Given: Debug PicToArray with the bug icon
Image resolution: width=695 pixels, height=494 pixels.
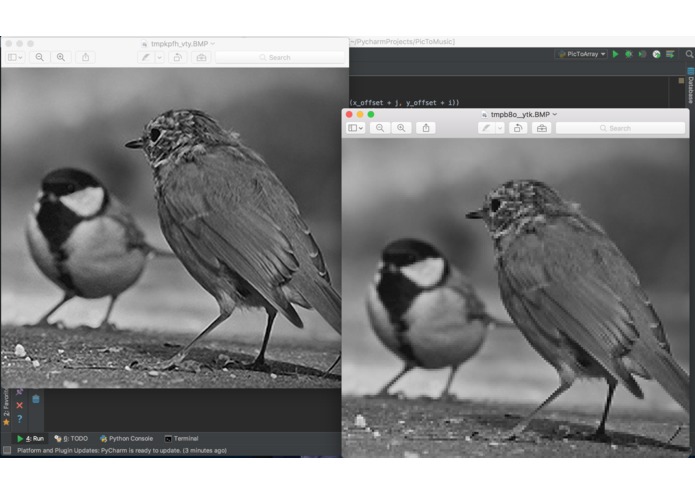Looking at the screenshot, I should coord(629,54).
